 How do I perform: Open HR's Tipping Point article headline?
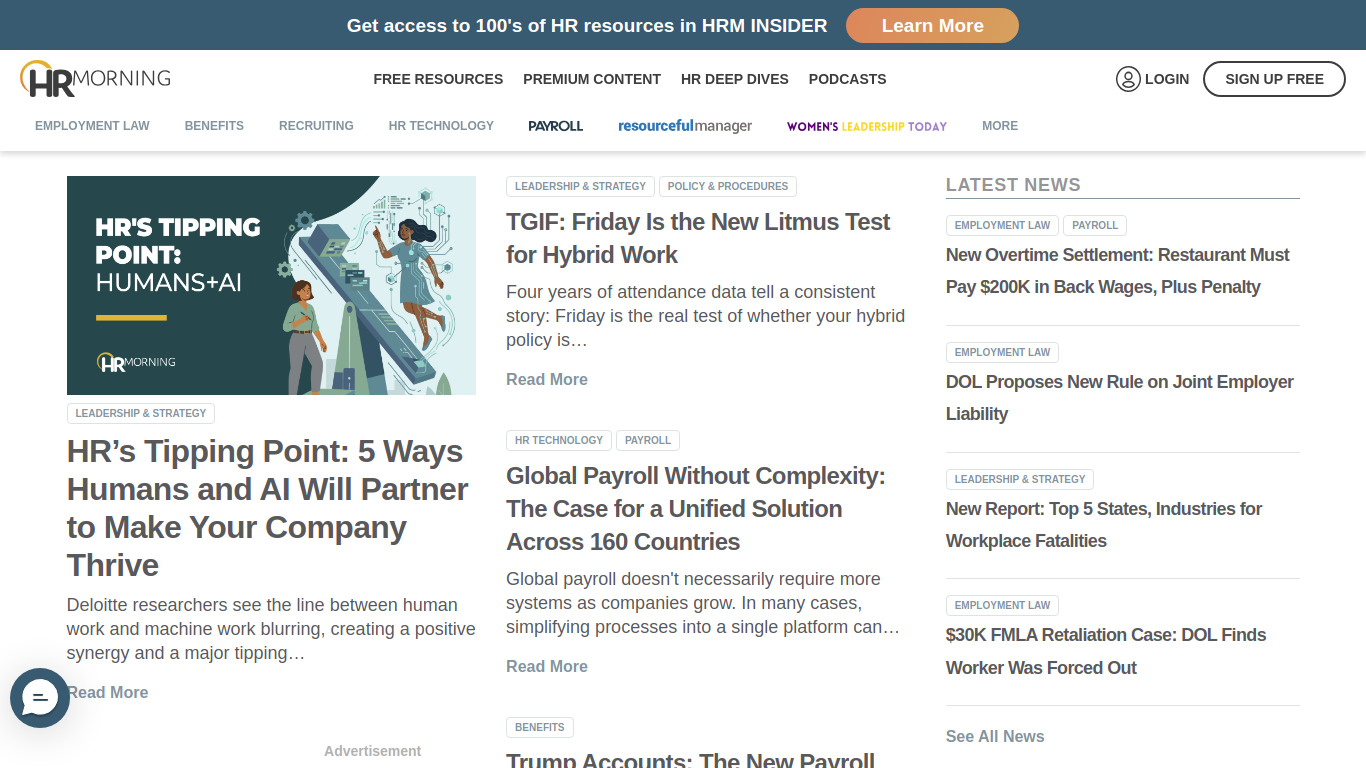coord(268,508)
